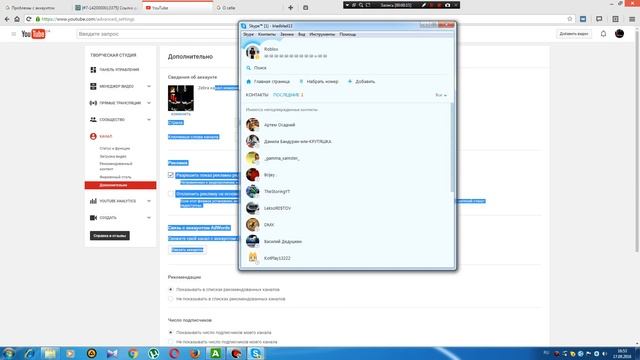Select Показывать в списках рекомендованных каналов
The image size is (640, 360).
coord(171,289)
